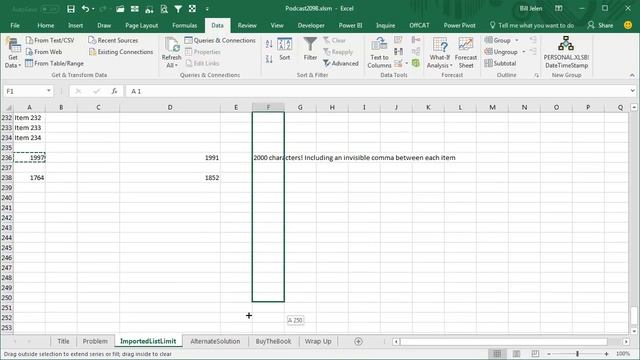
Task: Open Existing Connections
Action: point(121,52)
